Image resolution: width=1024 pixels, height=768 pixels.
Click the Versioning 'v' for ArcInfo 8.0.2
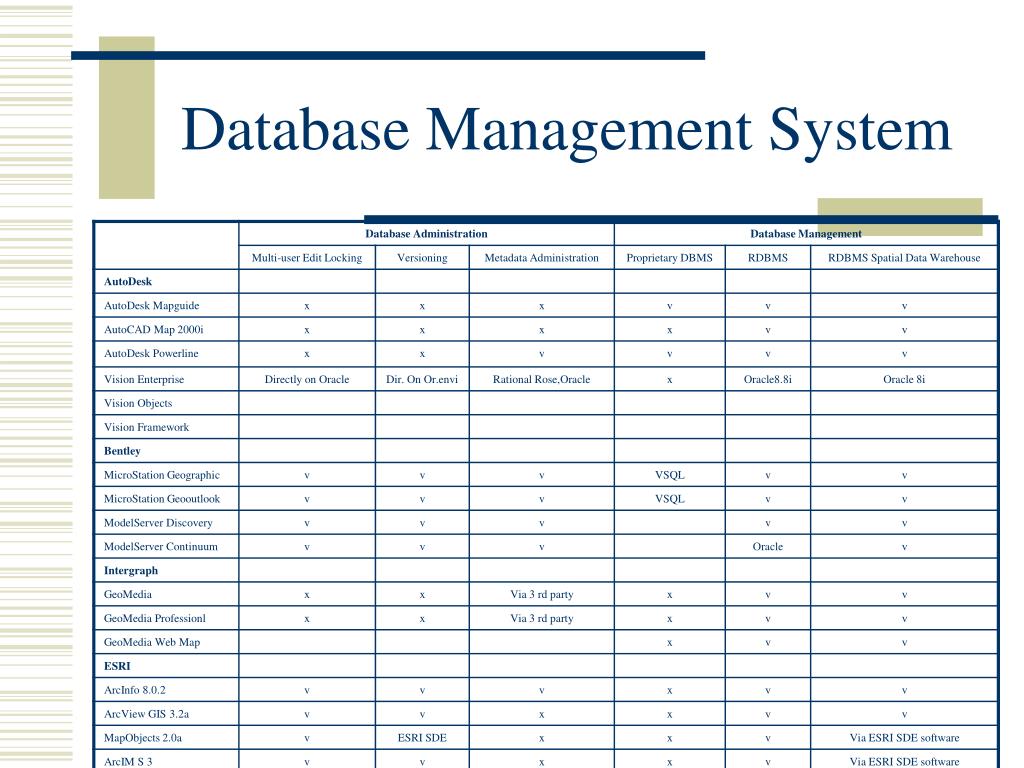(x=423, y=691)
